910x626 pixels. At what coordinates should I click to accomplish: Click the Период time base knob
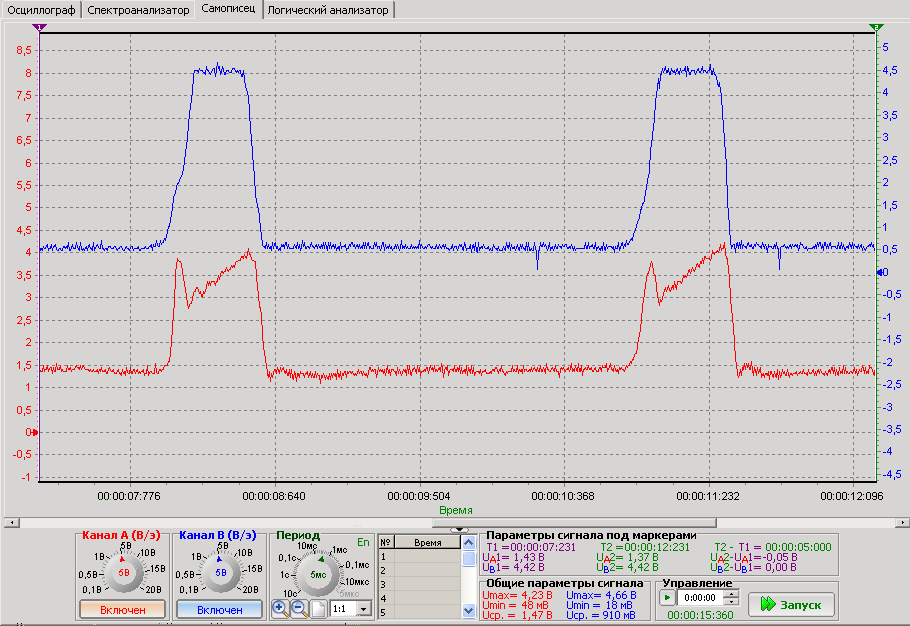(317, 574)
